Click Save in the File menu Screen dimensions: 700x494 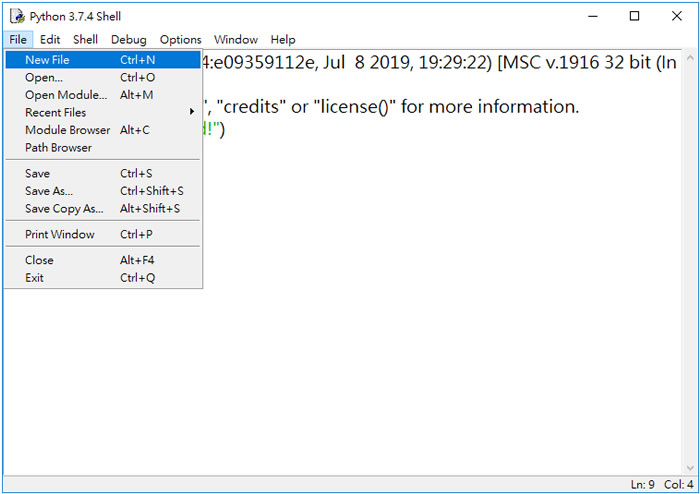point(103,173)
